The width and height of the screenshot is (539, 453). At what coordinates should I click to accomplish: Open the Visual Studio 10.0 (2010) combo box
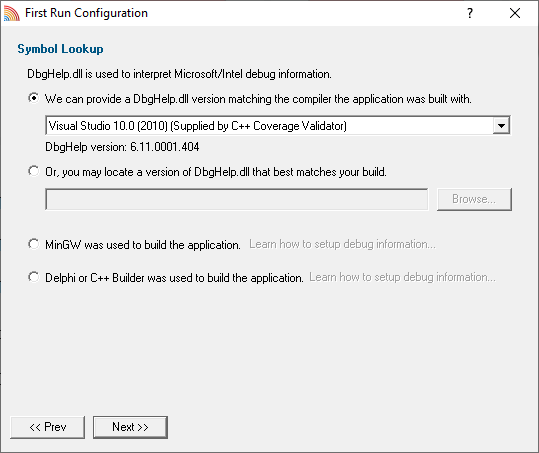tap(278, 125)
